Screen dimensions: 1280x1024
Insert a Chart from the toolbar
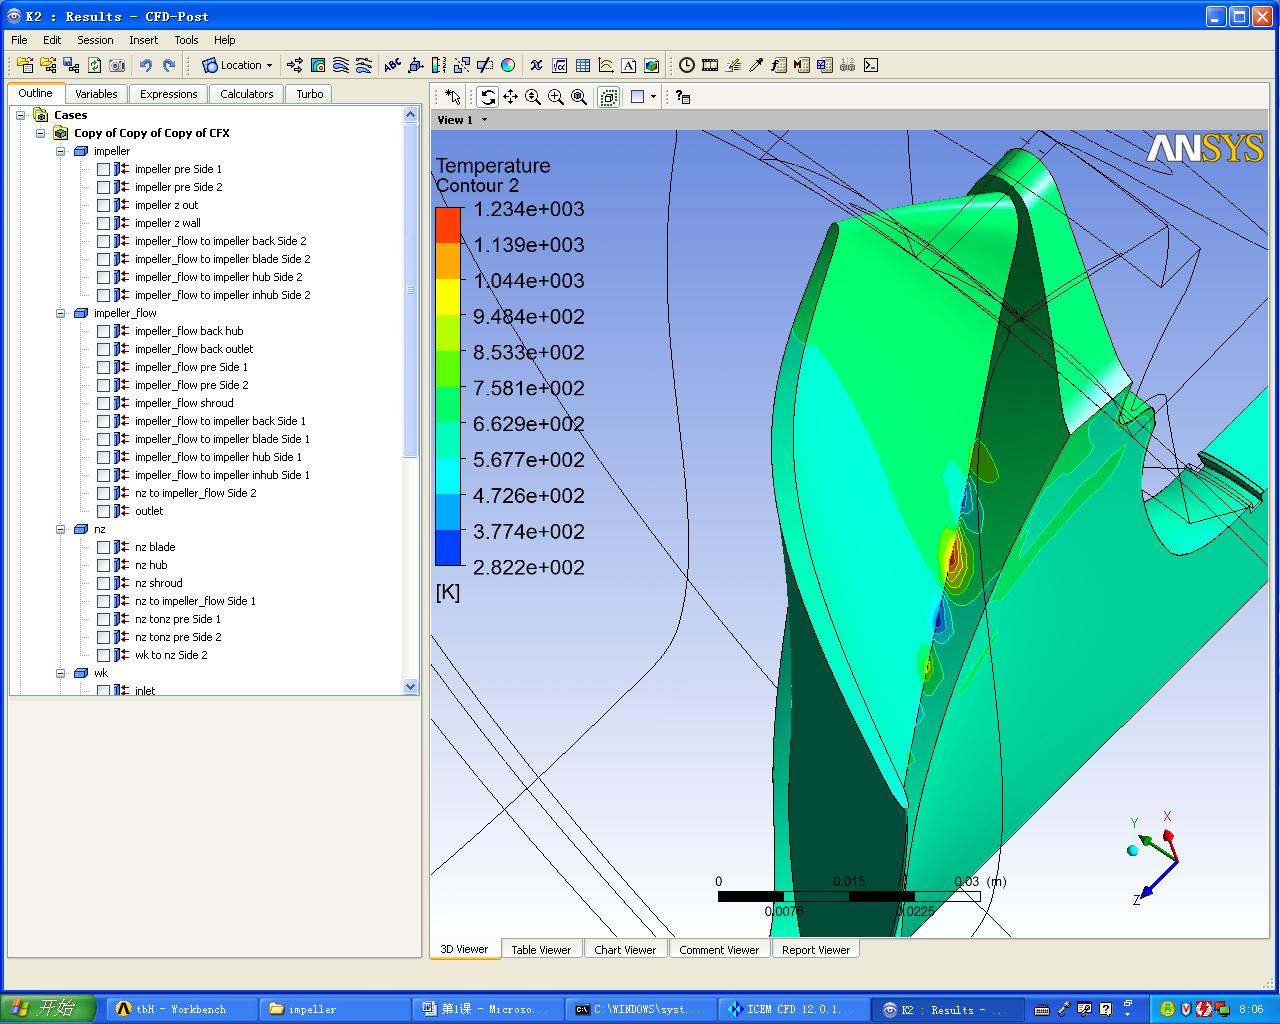pyautogui.click(x=606, y=65)
